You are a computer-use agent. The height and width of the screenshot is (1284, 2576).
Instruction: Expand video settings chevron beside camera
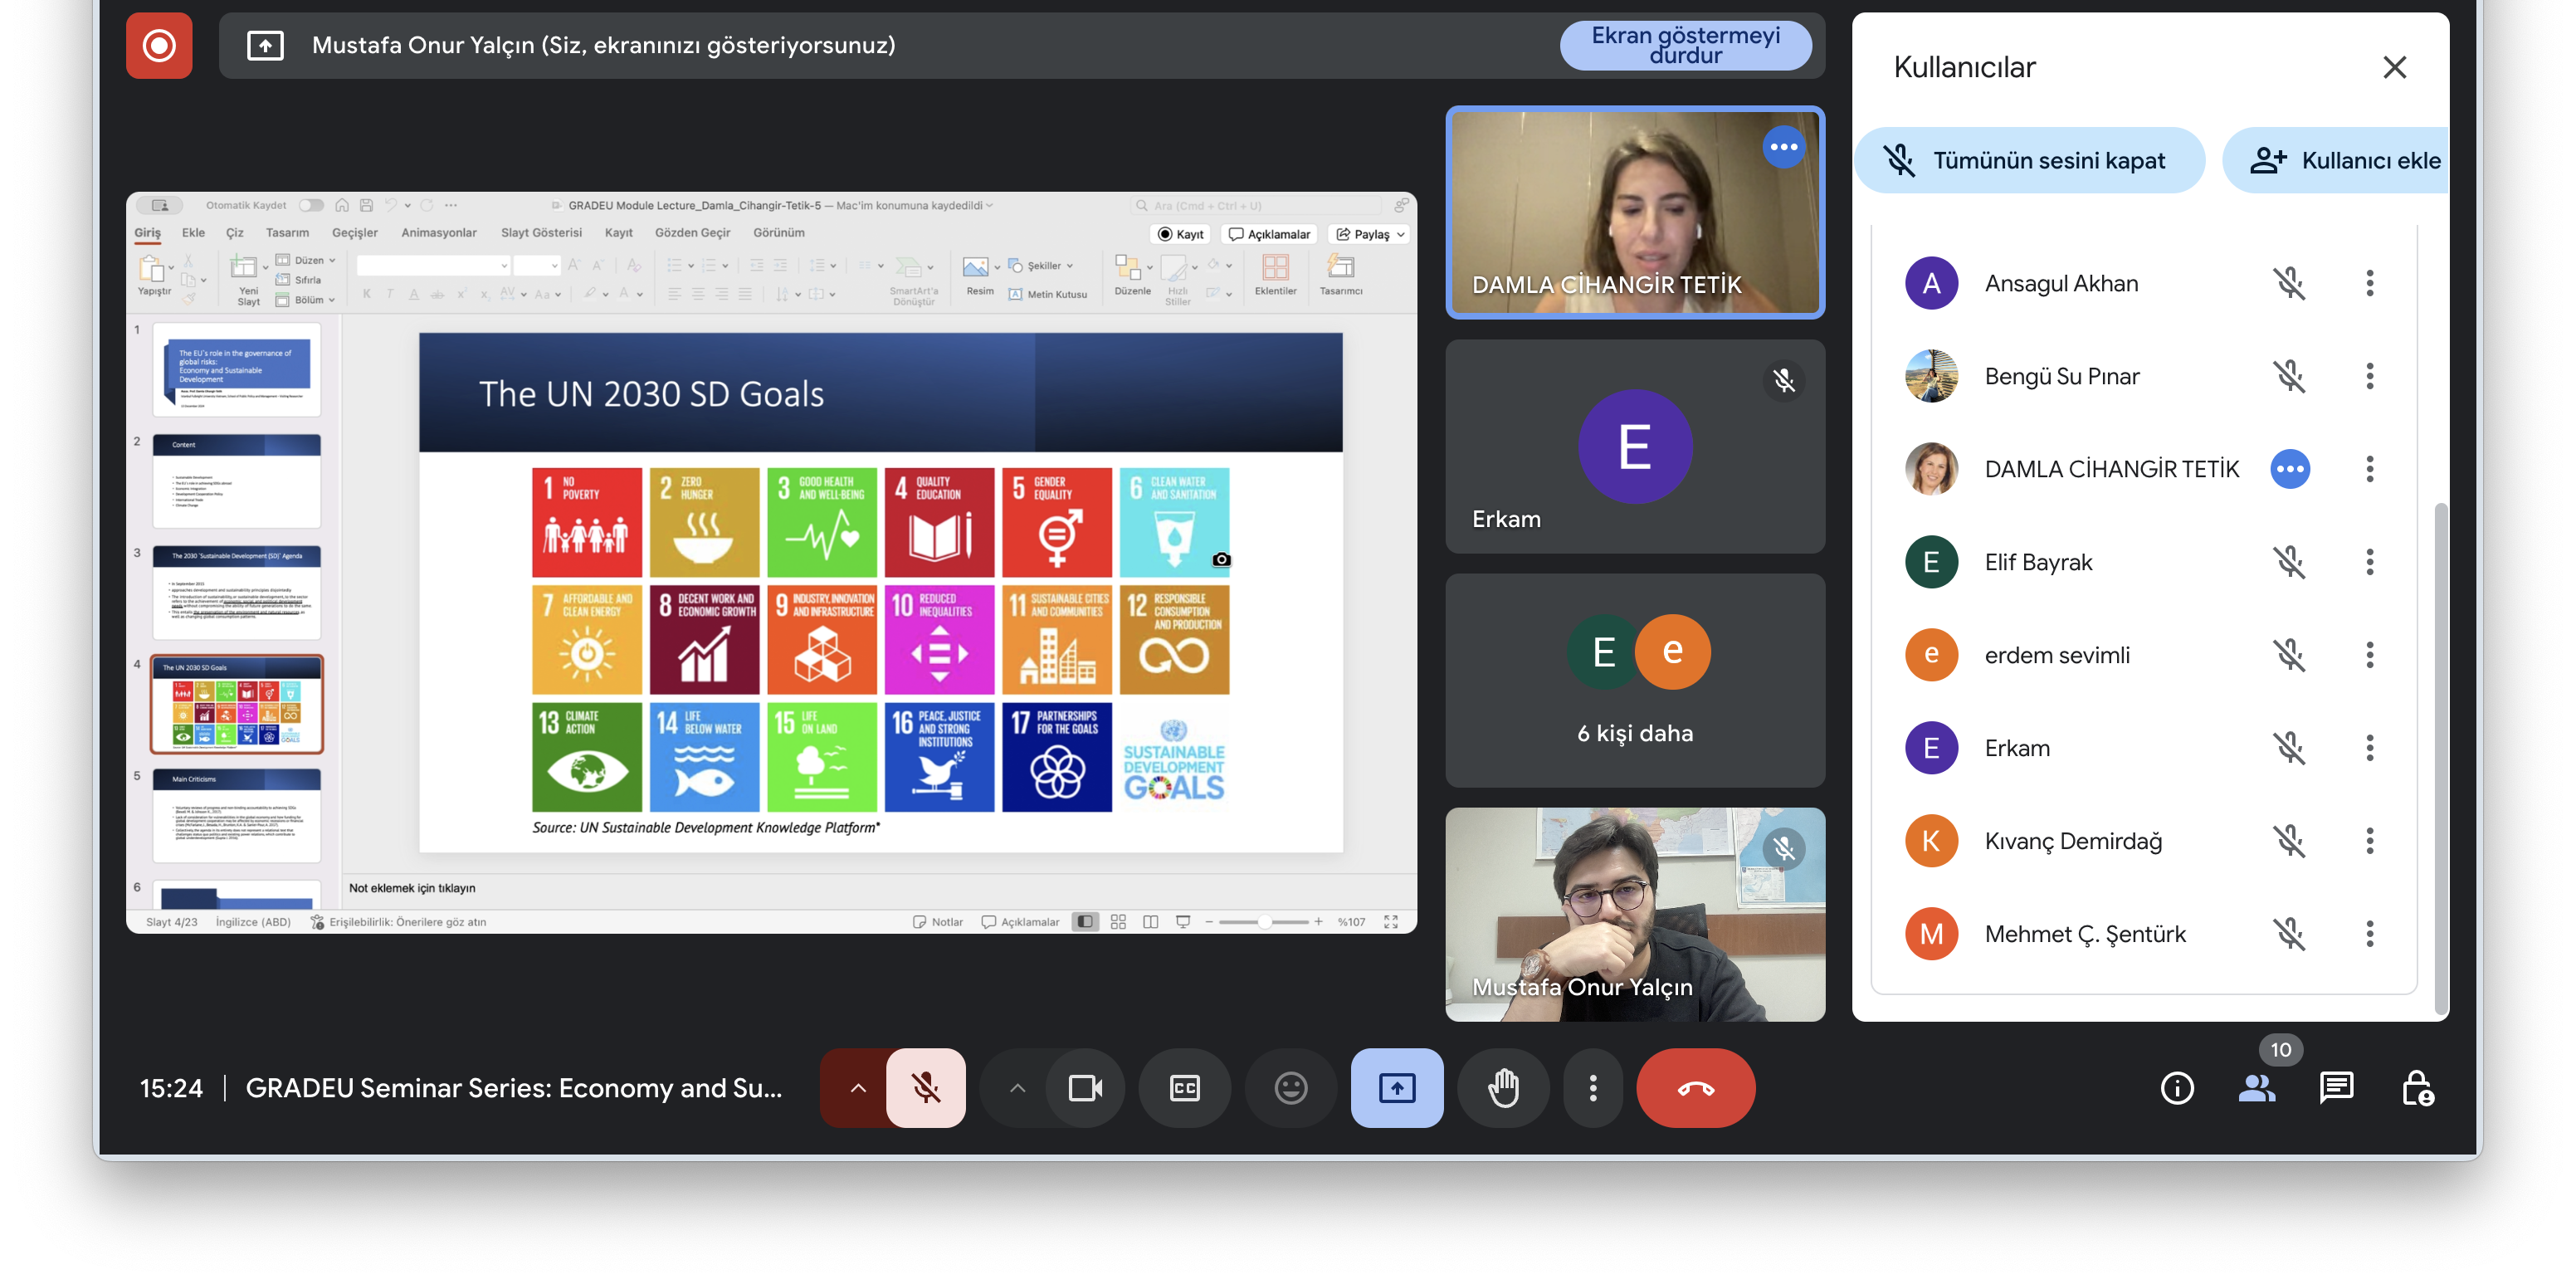[1017, 1087]
